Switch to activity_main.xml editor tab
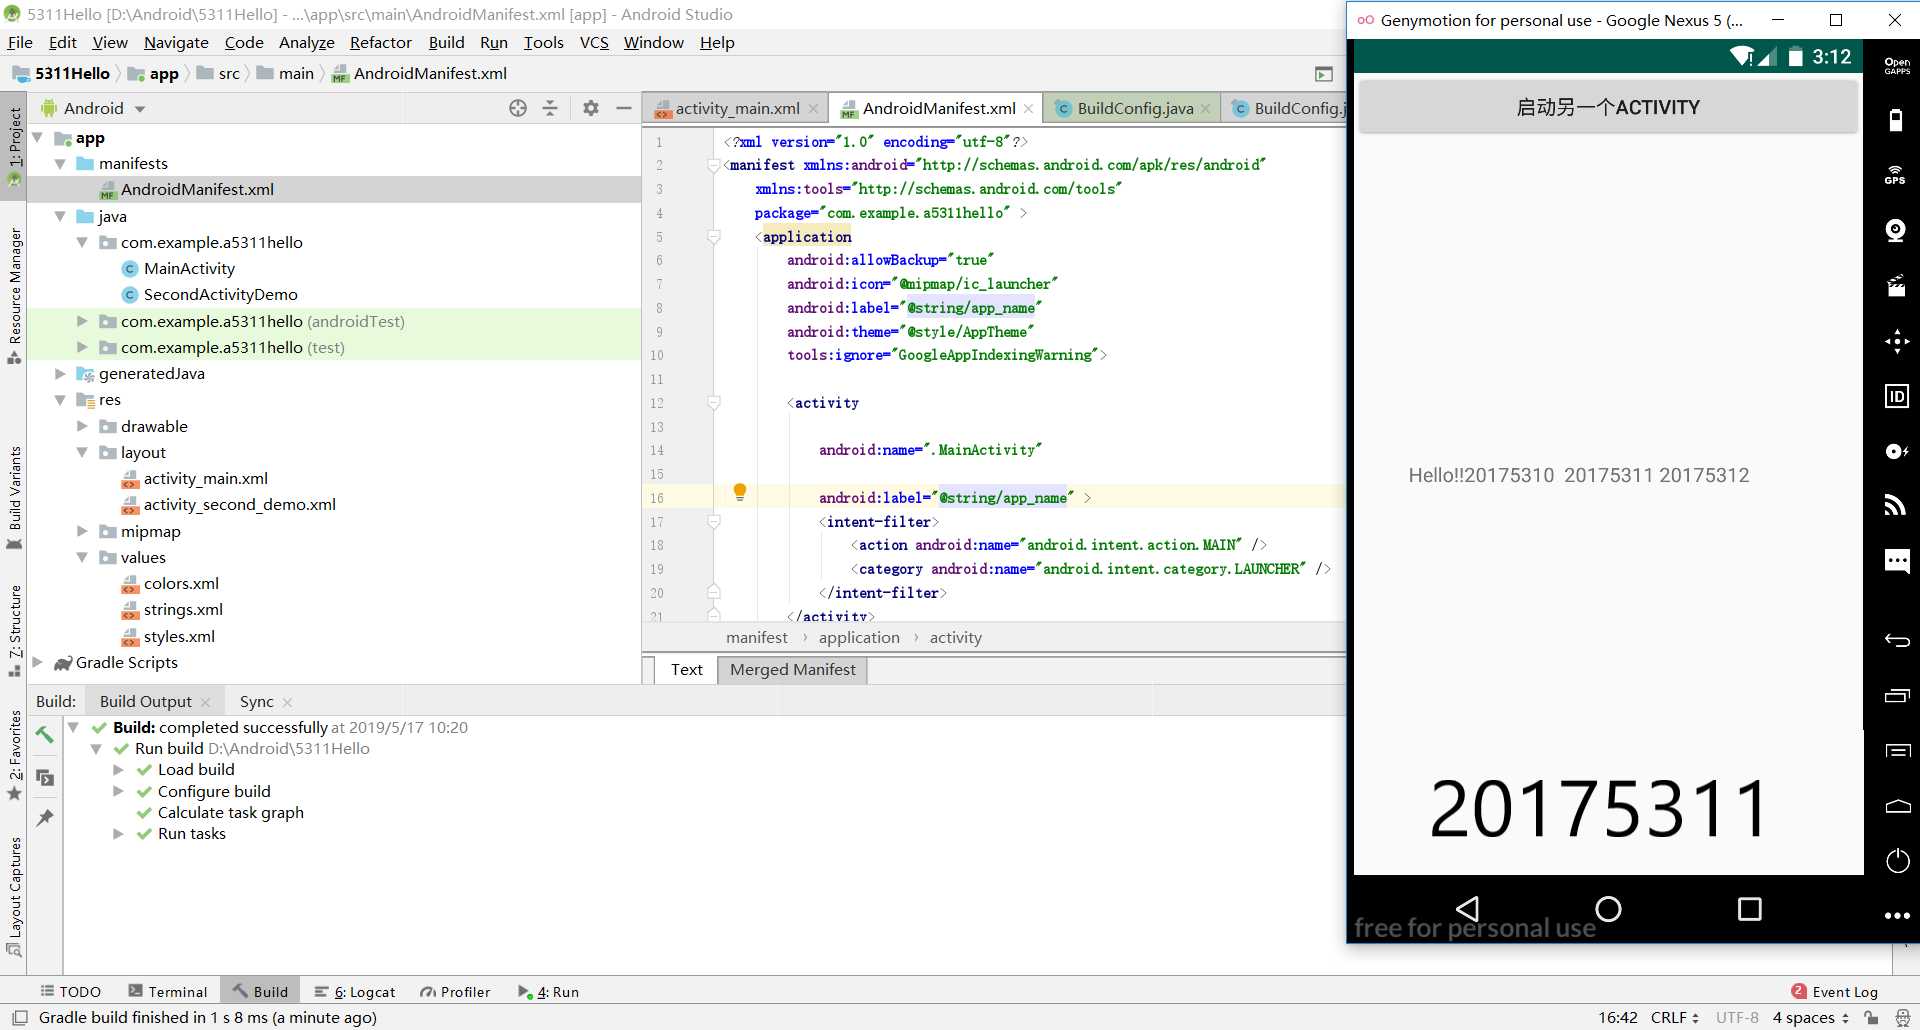 click(x=737, y=108)
